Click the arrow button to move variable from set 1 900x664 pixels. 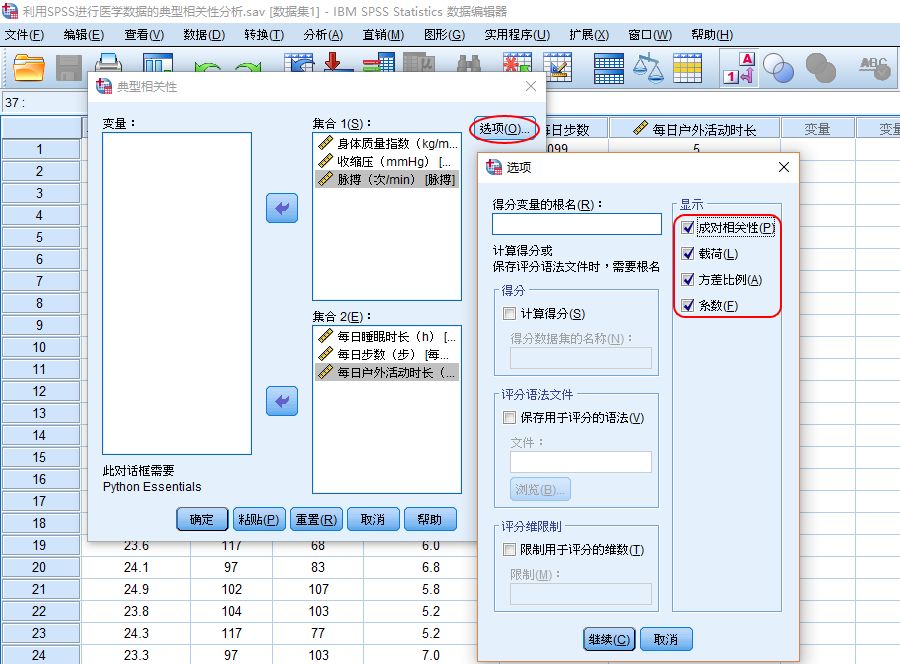pyautogui.click(x=282, y=208)
